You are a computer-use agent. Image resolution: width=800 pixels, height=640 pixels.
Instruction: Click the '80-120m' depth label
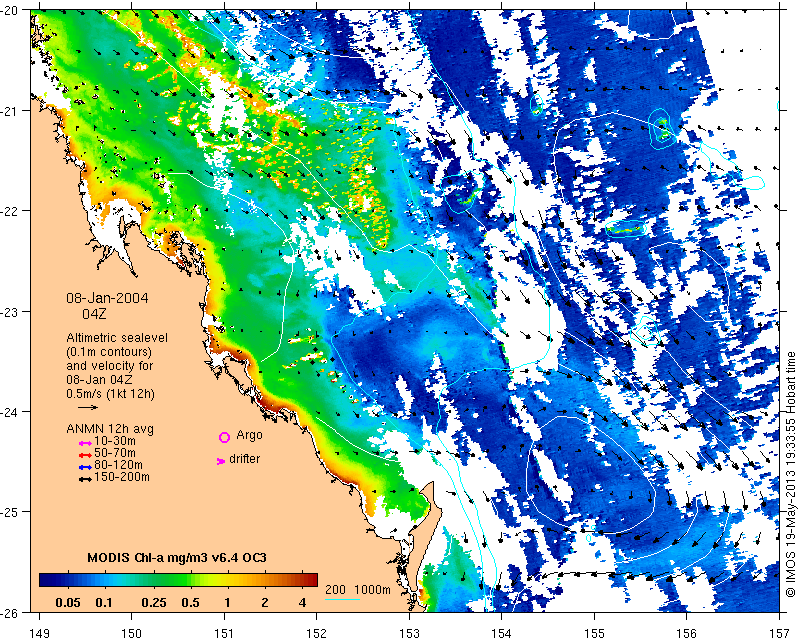click(118, 465)
